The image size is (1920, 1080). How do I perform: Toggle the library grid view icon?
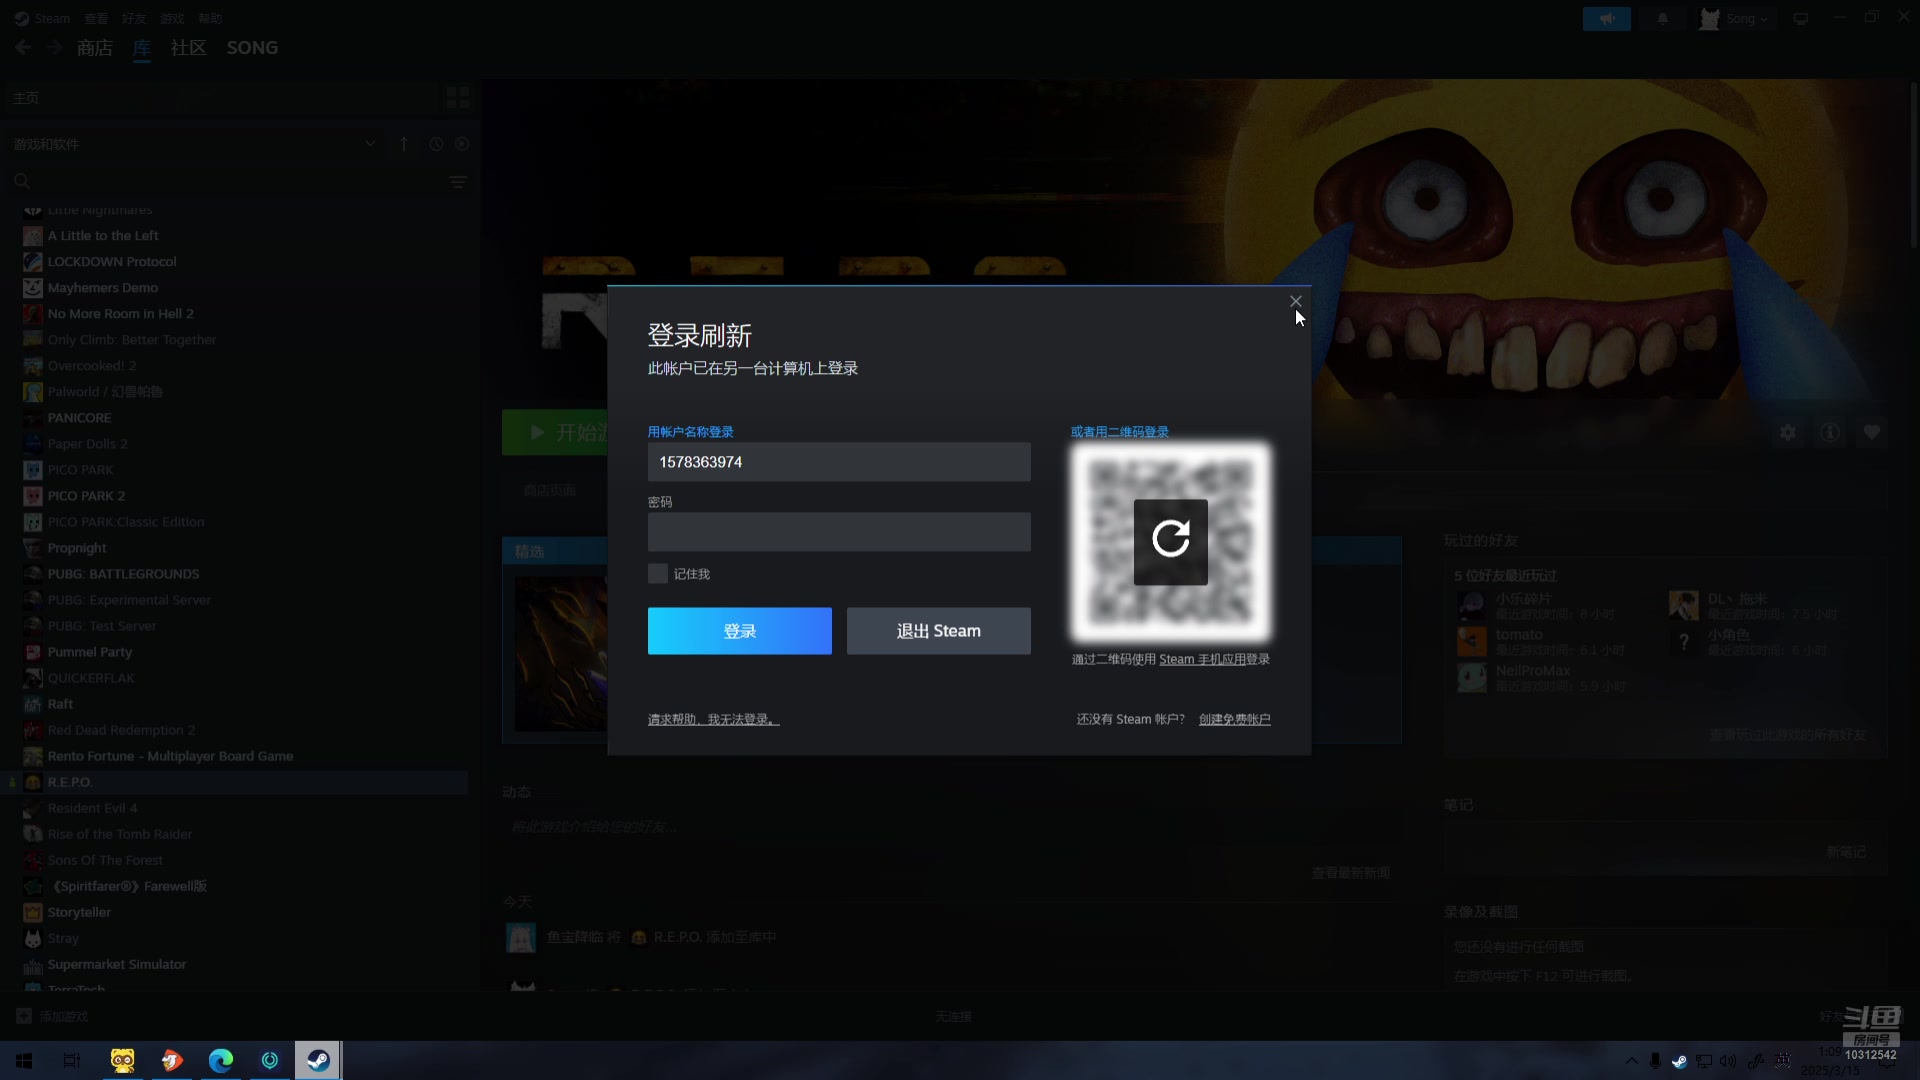coord(458,97)
